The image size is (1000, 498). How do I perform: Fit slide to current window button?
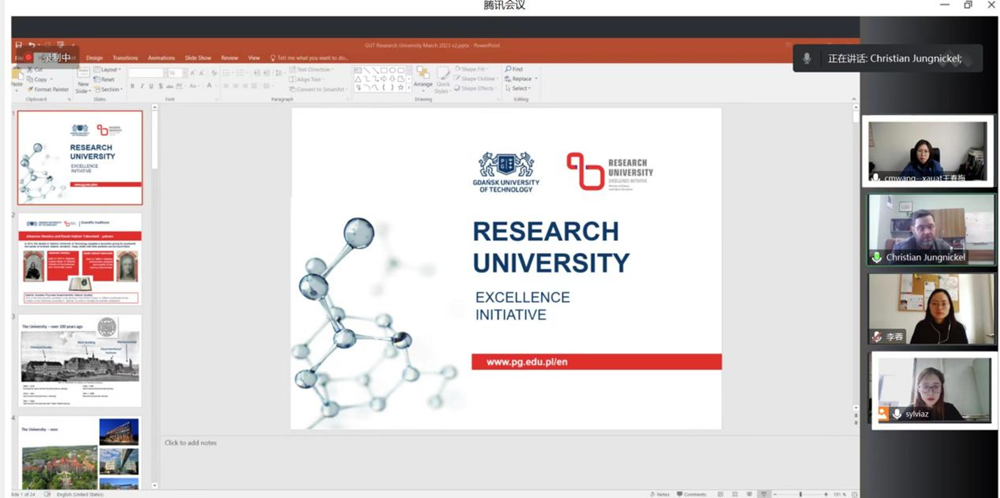pos(855,494)
